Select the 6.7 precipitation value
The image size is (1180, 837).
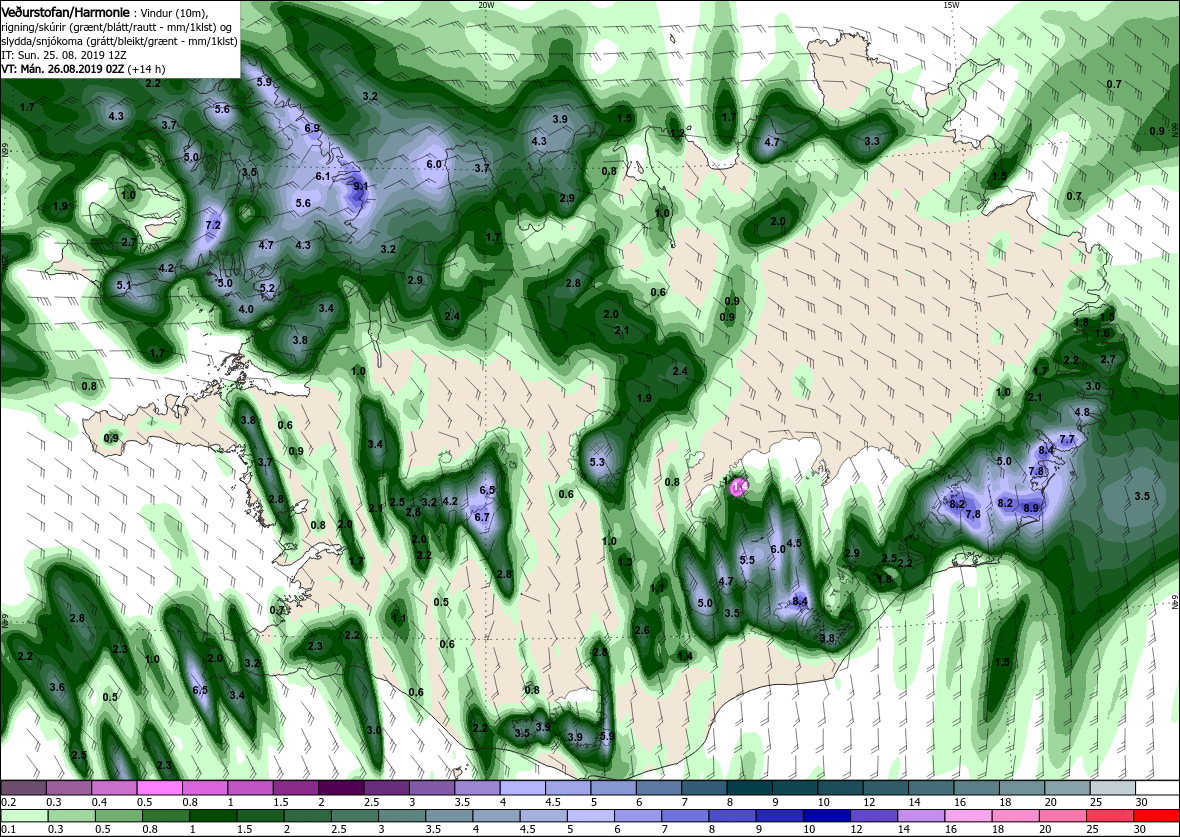pyautogui.click(x=482, y=517)
